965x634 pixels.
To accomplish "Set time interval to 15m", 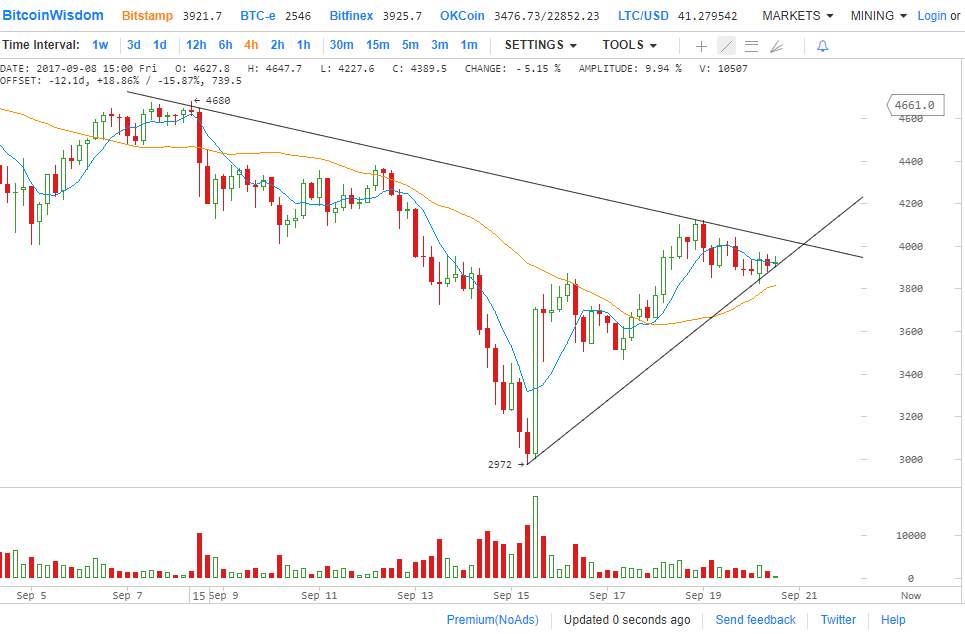I will click(377, 45).
